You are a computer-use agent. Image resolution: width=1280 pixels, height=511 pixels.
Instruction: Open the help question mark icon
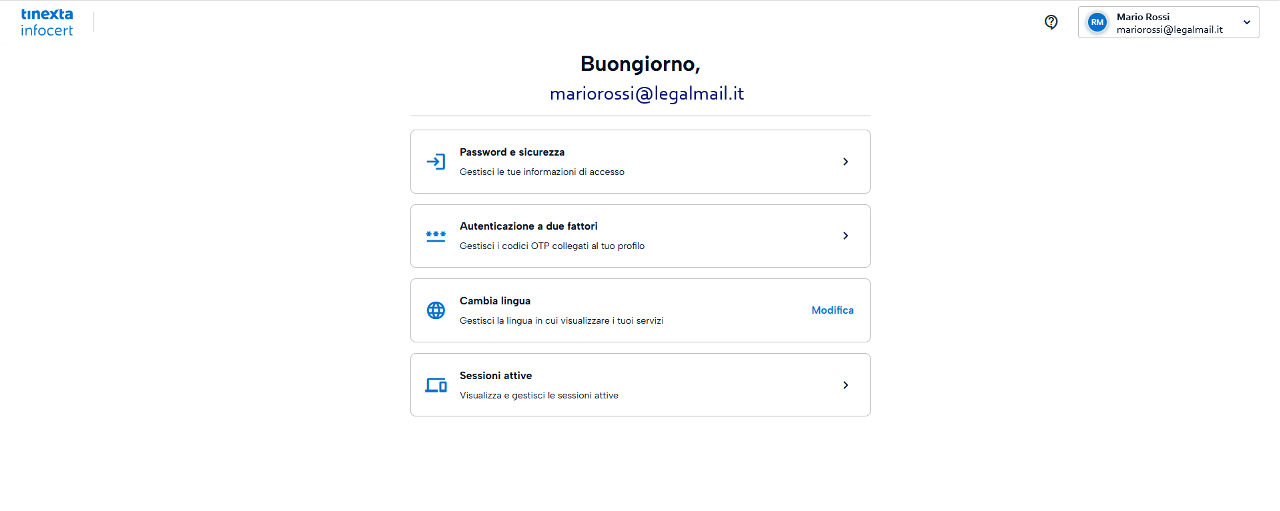pos(1051,22)
